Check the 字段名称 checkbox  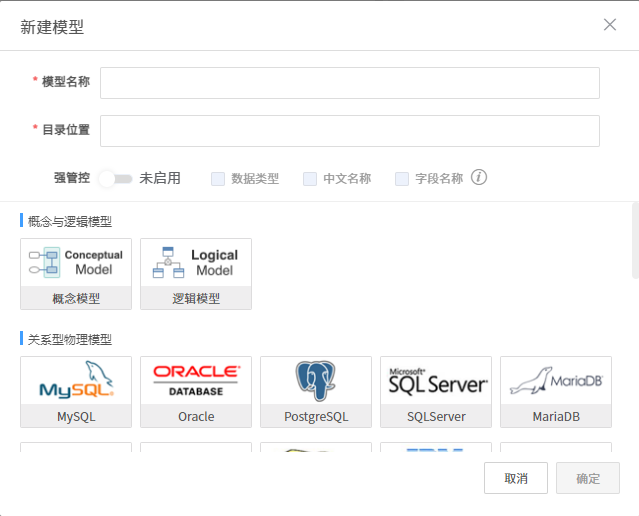click(x=402, y=179)
